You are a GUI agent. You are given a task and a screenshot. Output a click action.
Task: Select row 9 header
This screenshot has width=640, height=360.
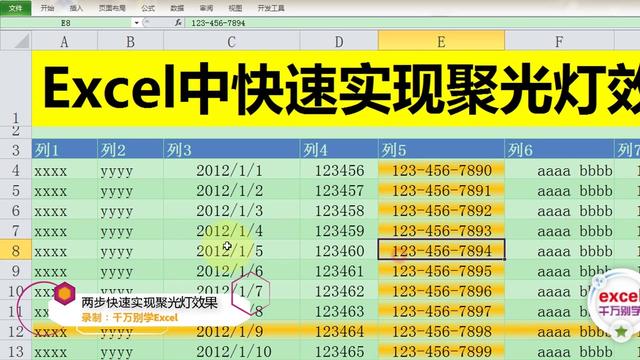[x=16, y=270]
